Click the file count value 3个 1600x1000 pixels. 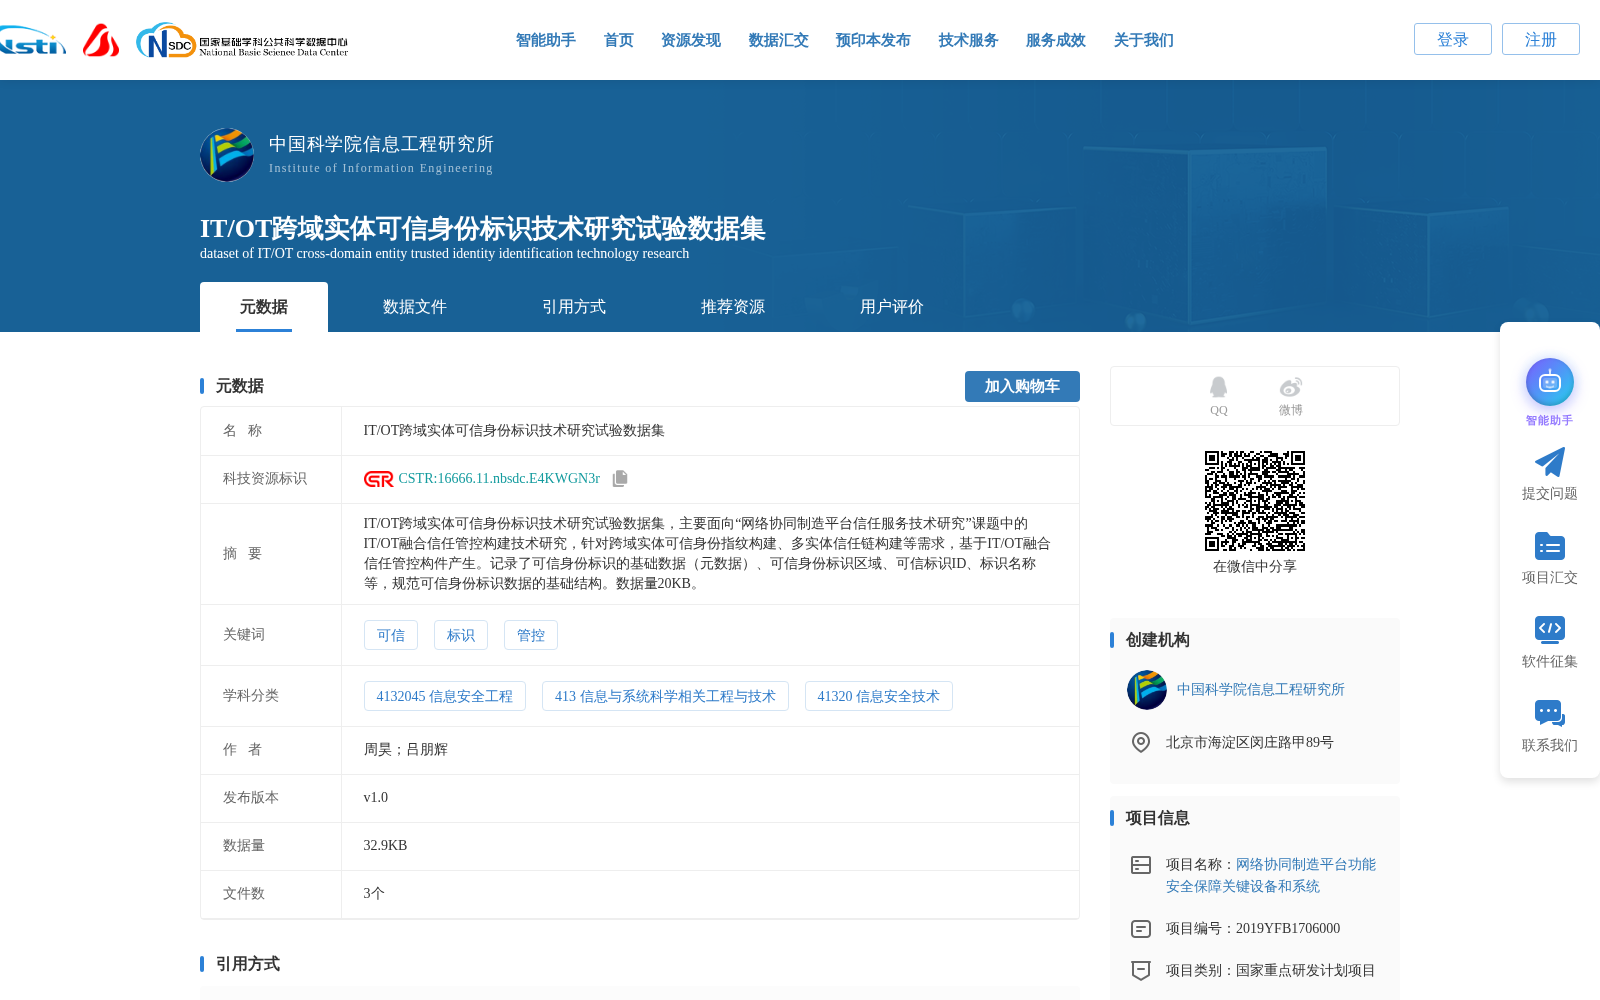click(374, 894)
